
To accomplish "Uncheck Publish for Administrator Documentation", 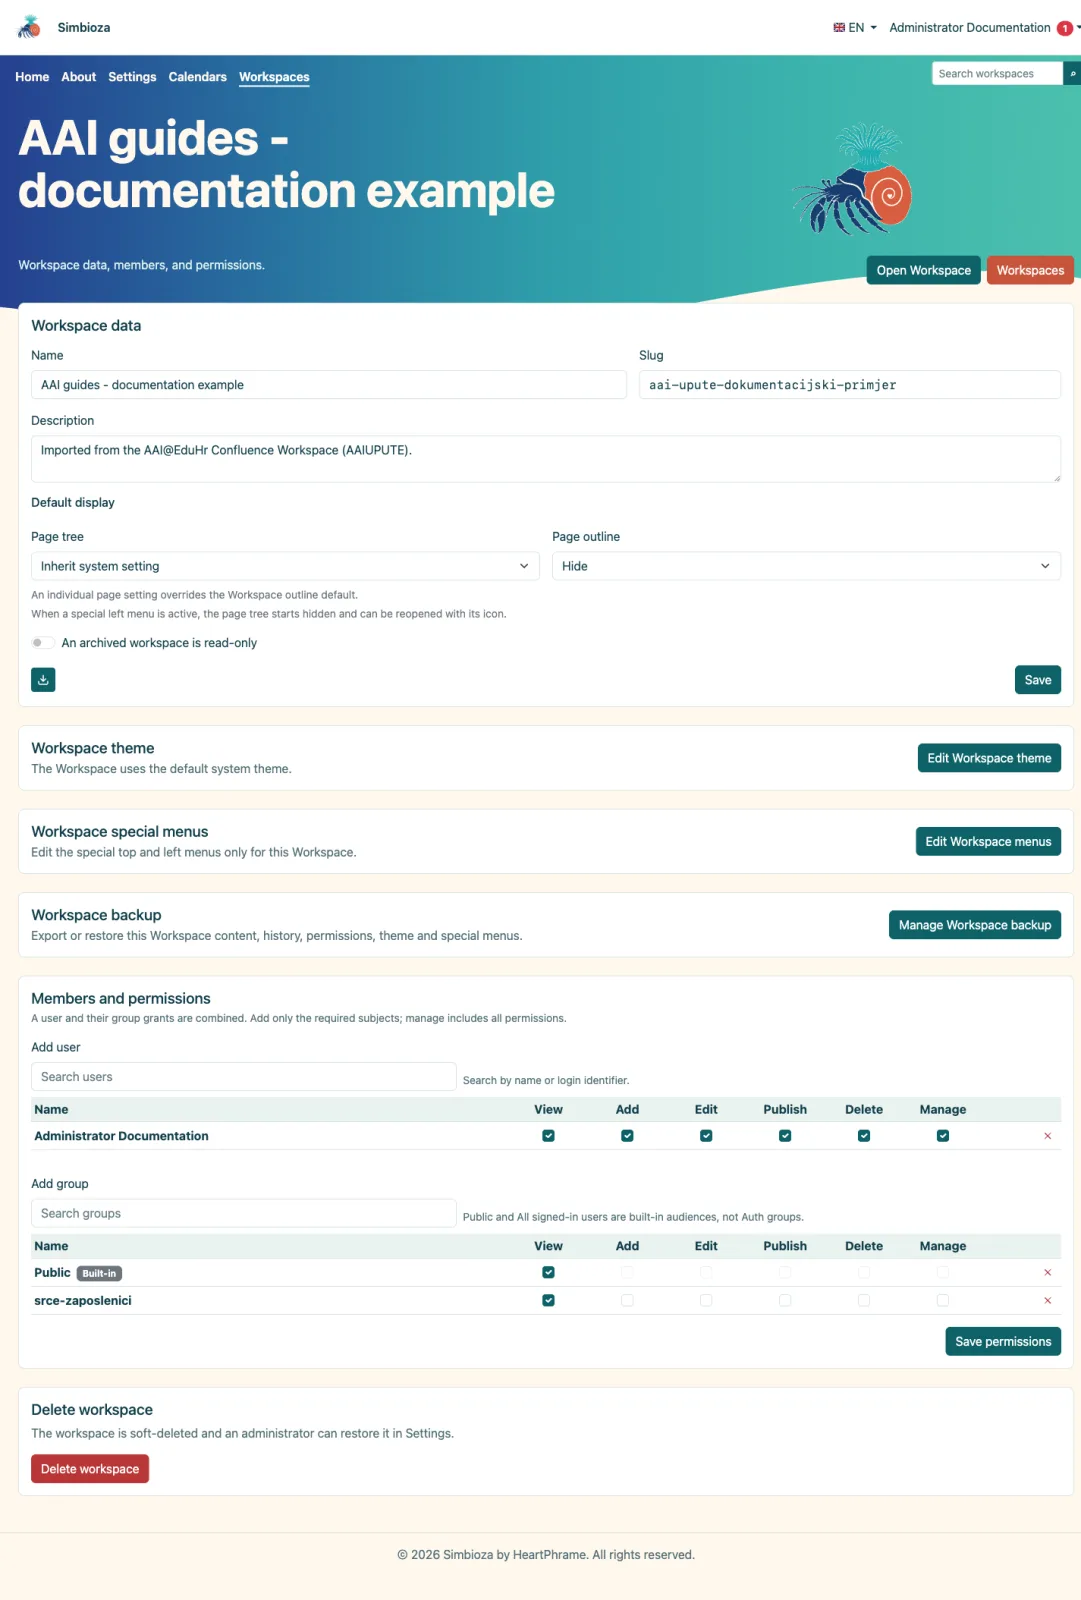I will (x=785, y=1136).
